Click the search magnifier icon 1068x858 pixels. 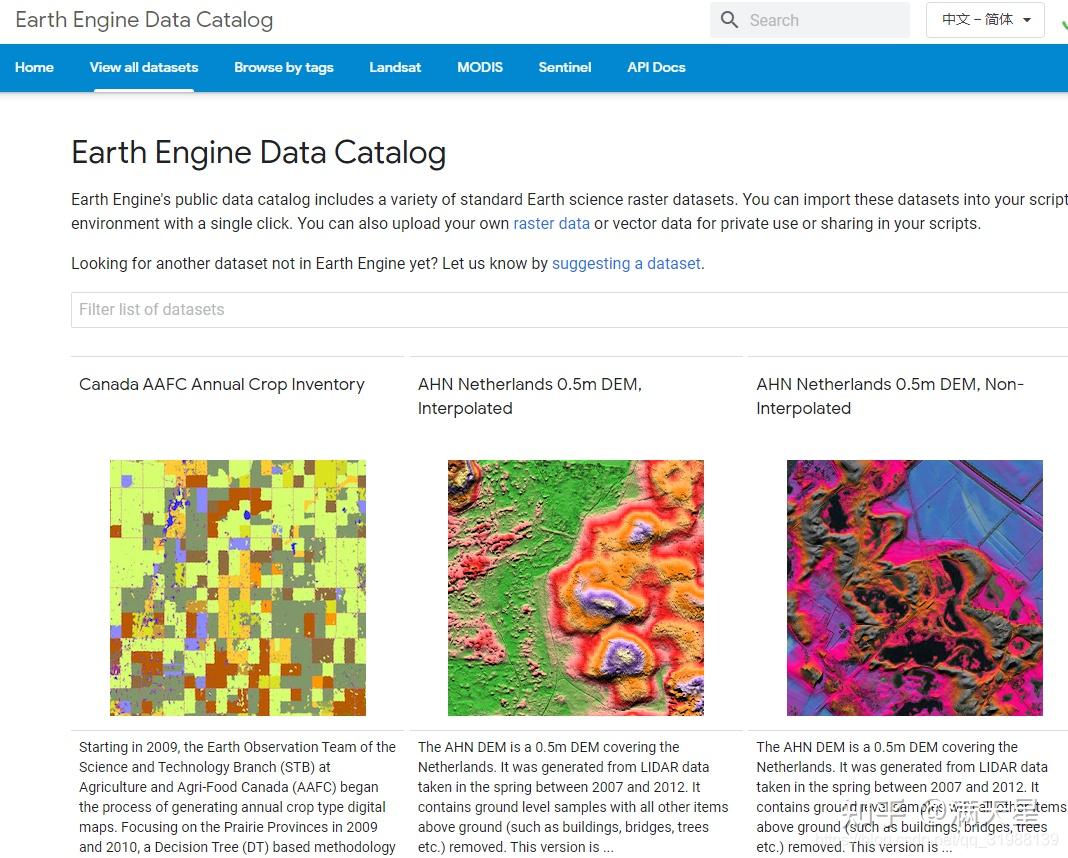coord(729,19)
